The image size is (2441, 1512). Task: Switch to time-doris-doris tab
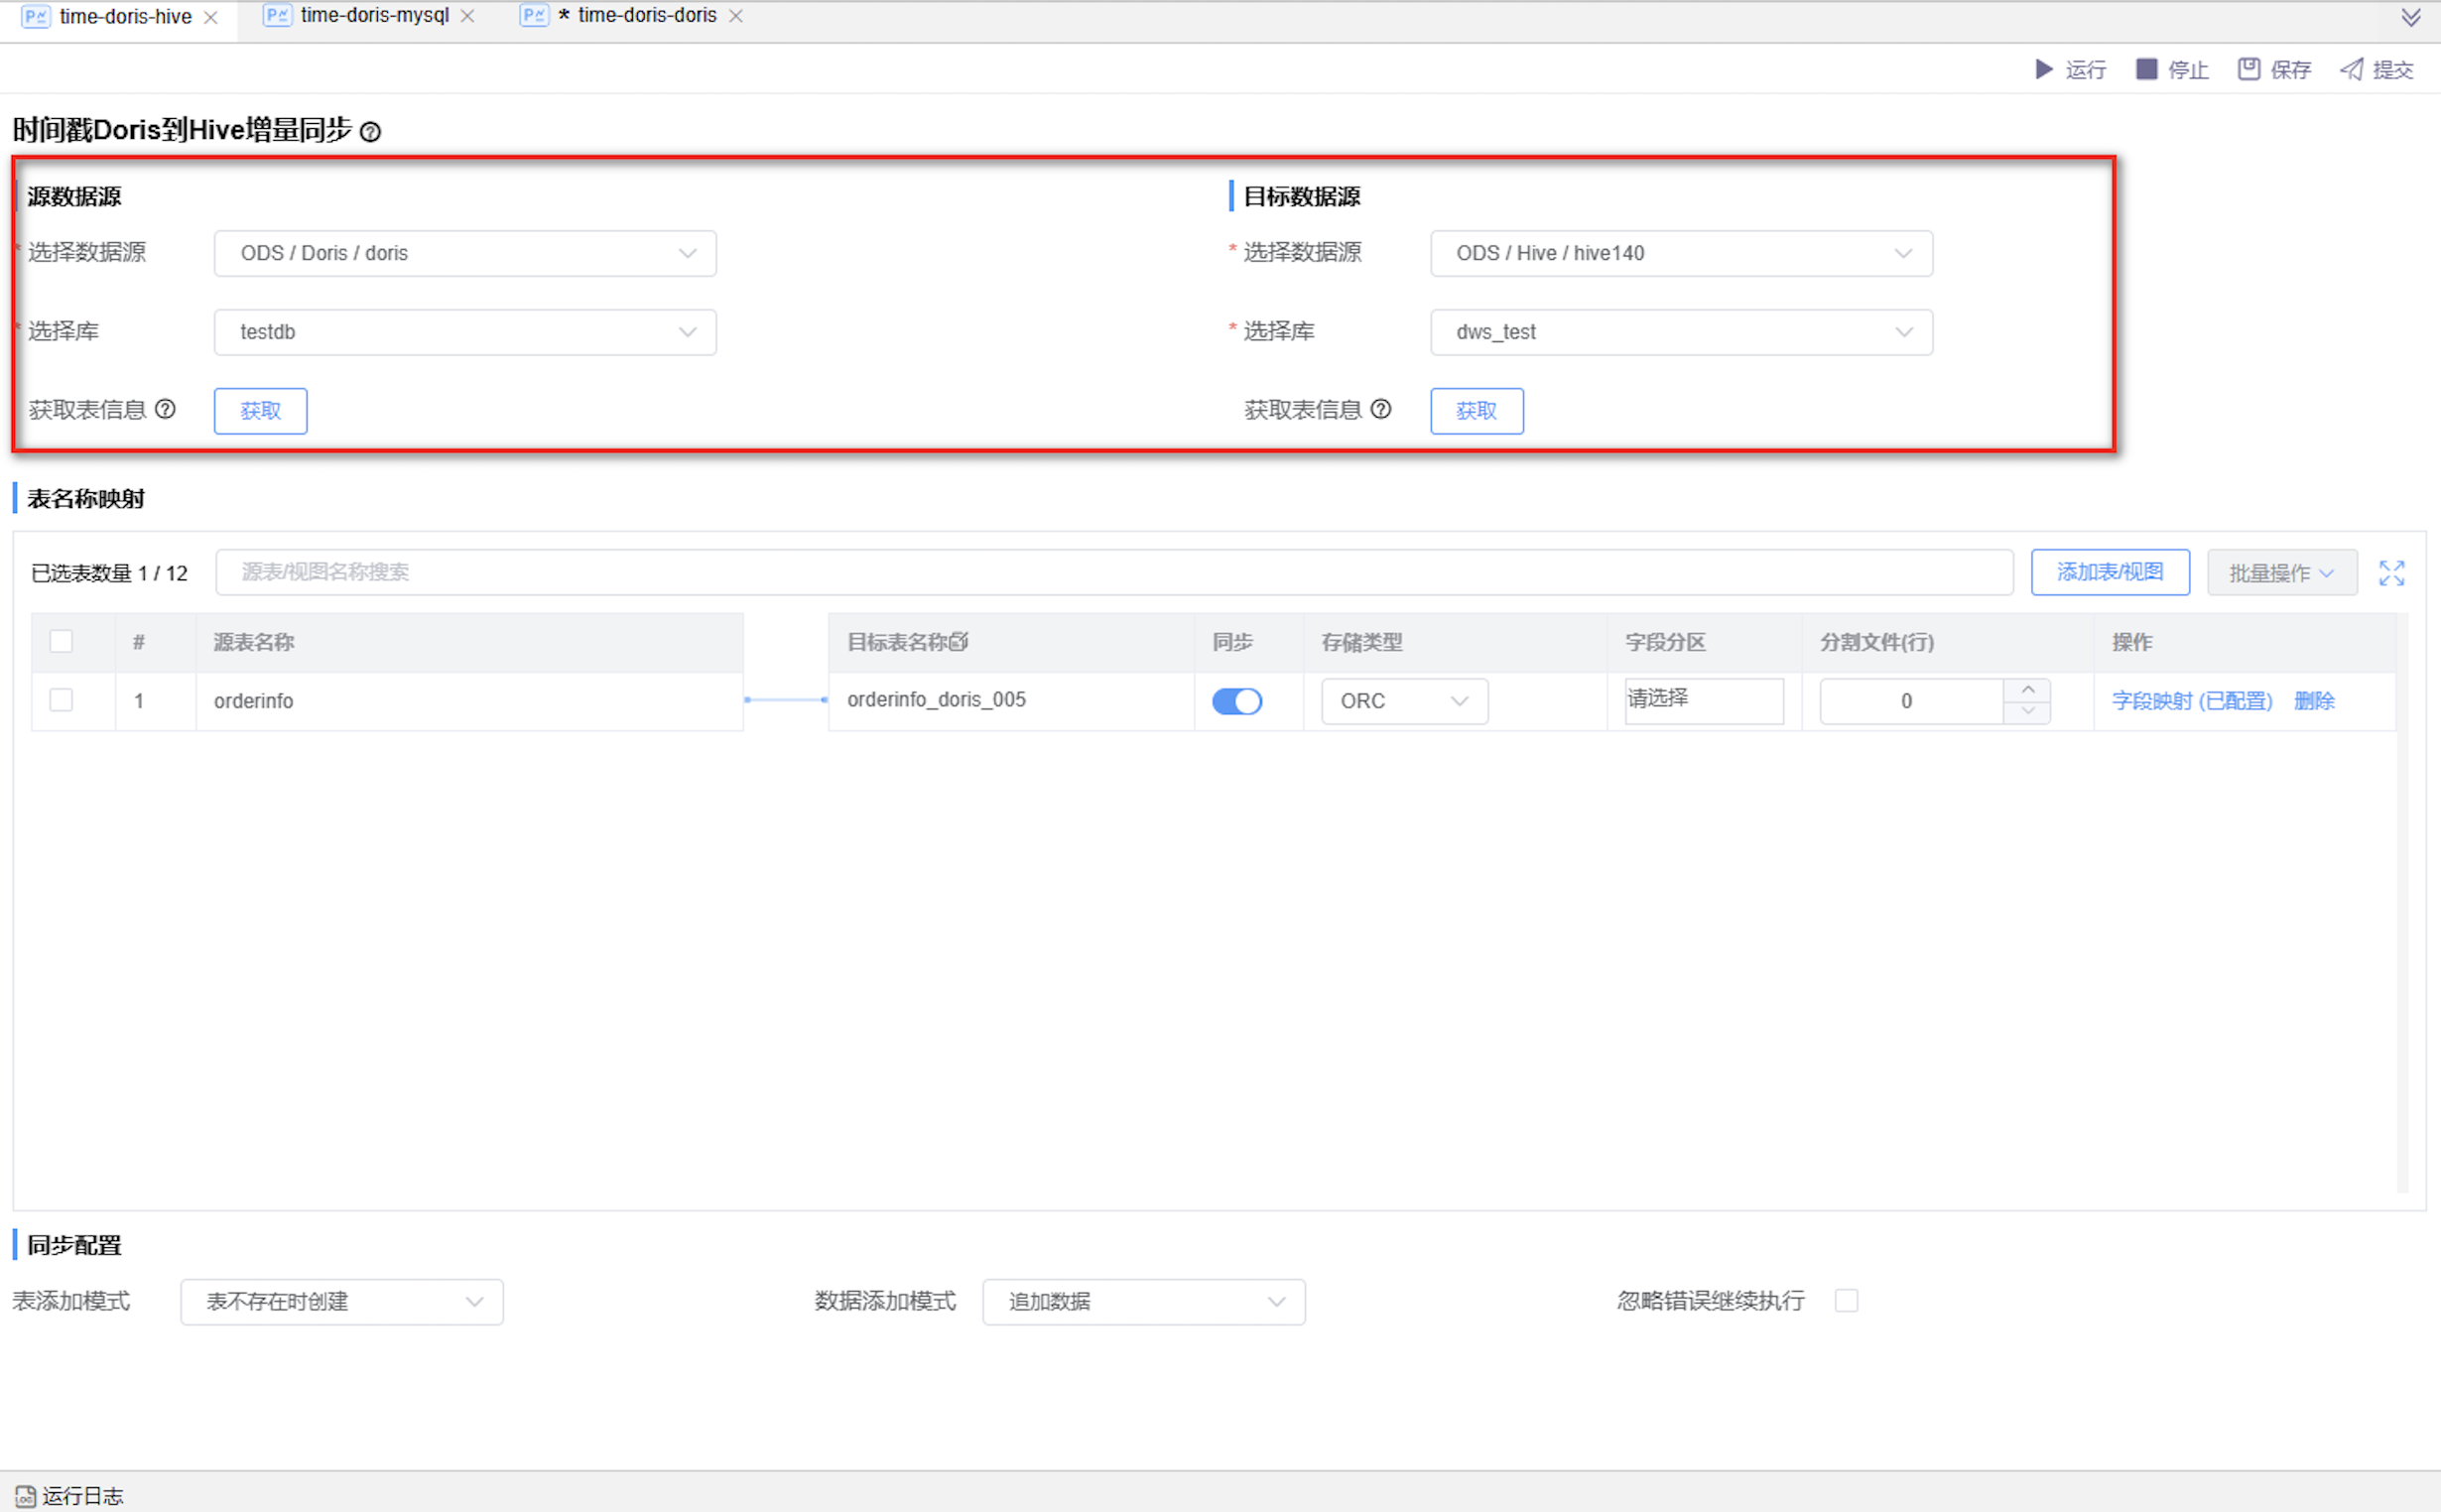(x=646, y=16)
